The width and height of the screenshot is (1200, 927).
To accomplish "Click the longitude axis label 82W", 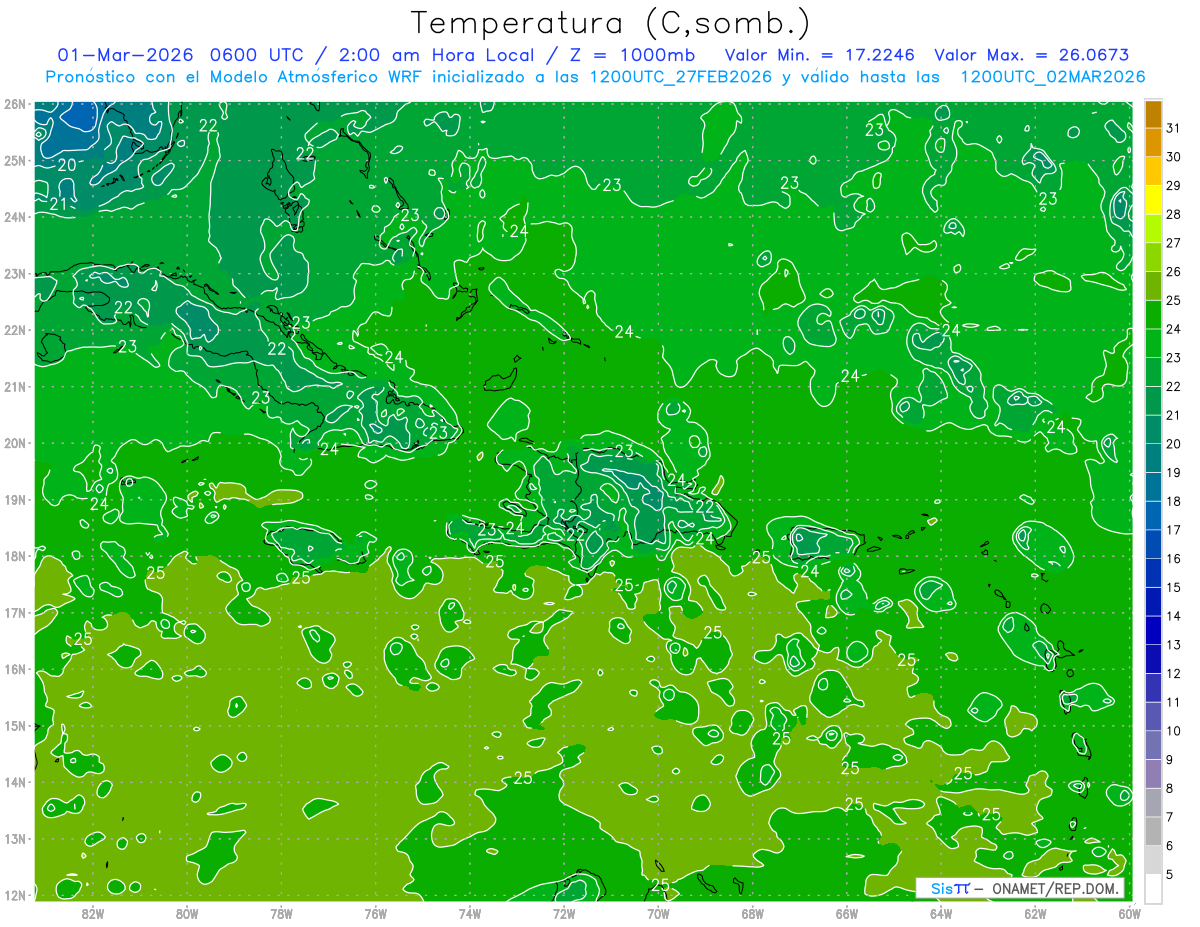I will point(93,913).
